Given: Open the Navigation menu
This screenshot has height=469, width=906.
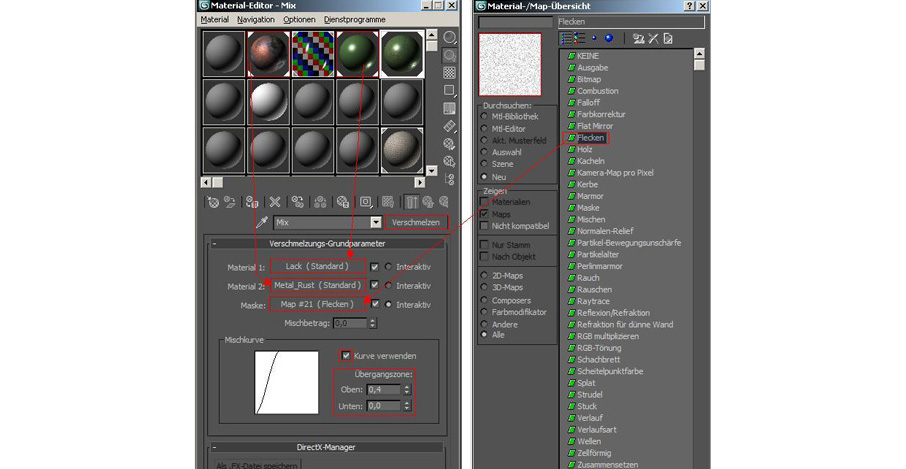Looking at the screenshot, I should point(256,19).
